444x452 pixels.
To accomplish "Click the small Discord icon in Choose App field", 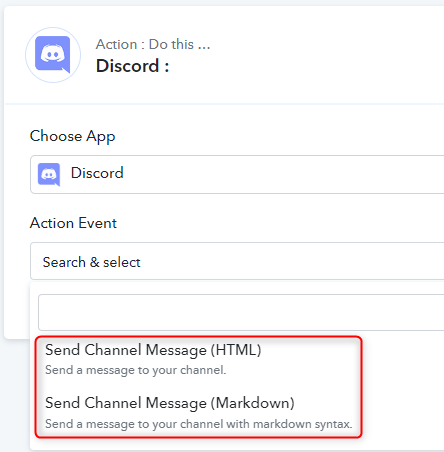I will [49, 174].
